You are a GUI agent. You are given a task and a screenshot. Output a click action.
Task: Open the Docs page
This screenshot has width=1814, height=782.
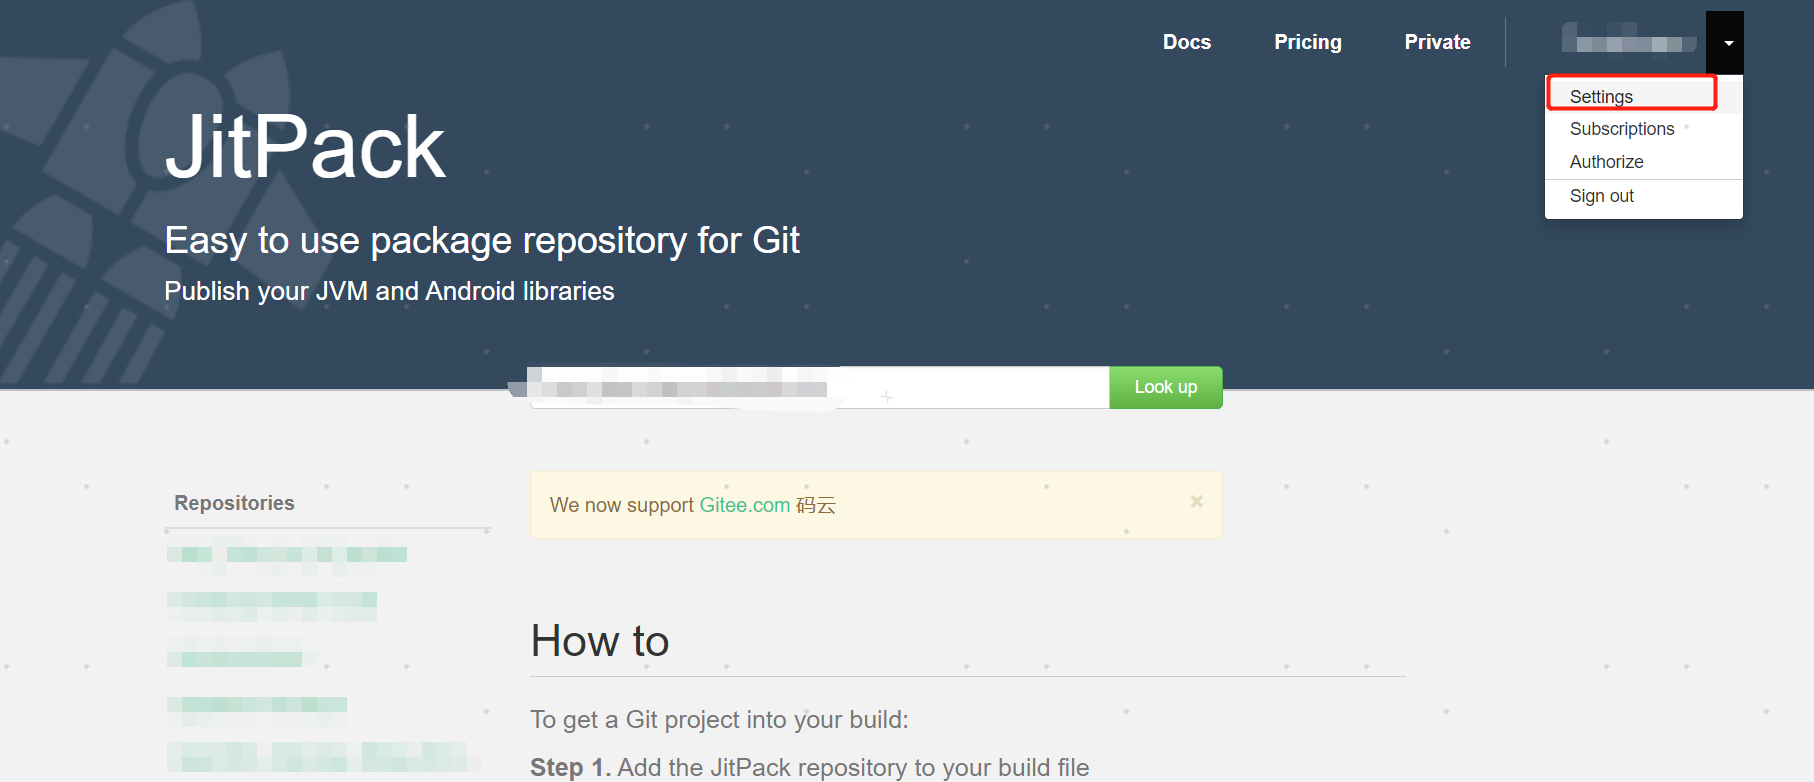click(1186, 42)
